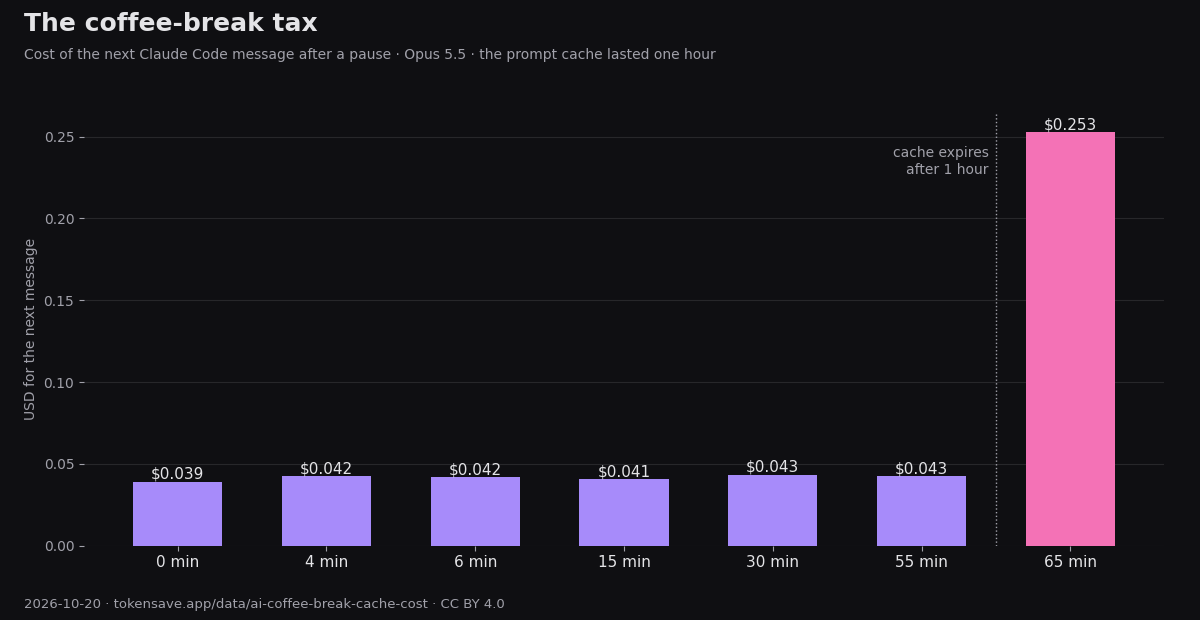Image resolution: width=1200 pixels, height=620 pixels.
Task: Click the $0.043 value above the 55 min bar
Action: [x=921, y=469]
